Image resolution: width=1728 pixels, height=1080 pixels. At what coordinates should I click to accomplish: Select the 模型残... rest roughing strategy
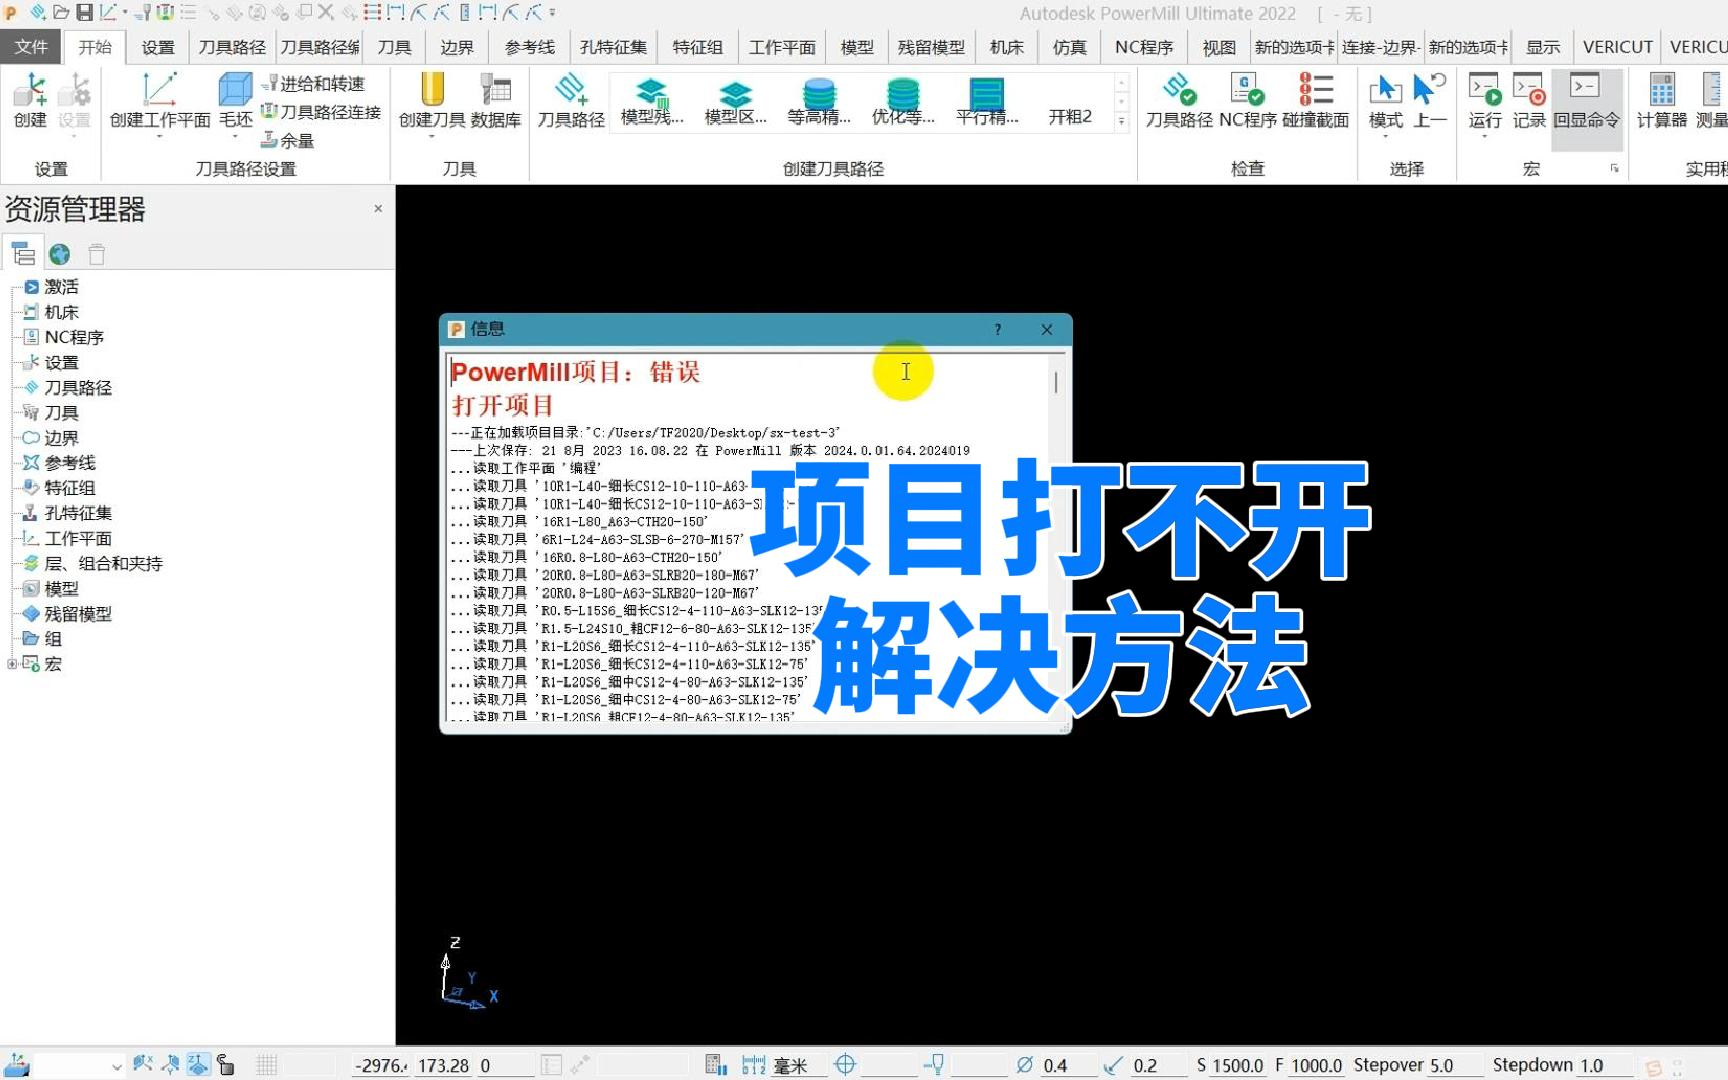652,101
